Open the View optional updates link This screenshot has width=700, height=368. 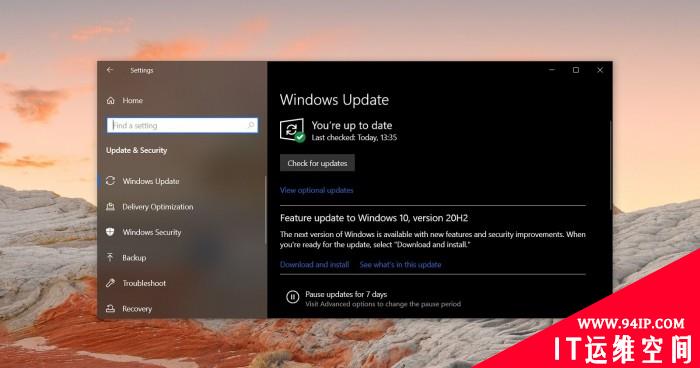317,190
